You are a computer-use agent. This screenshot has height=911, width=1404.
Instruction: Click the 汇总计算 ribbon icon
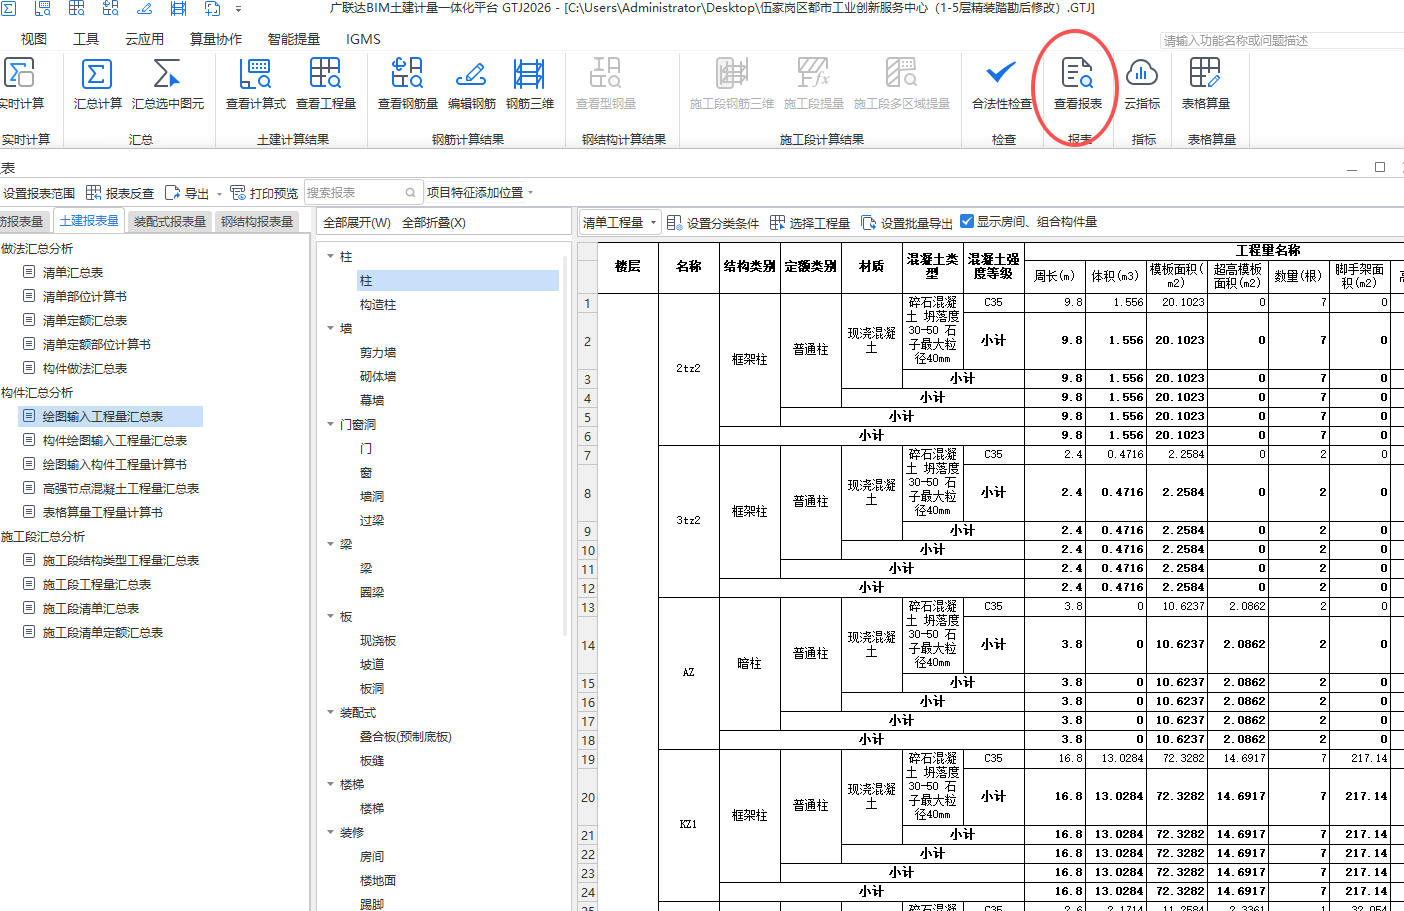pyautogui.click(x=97, y=83)
